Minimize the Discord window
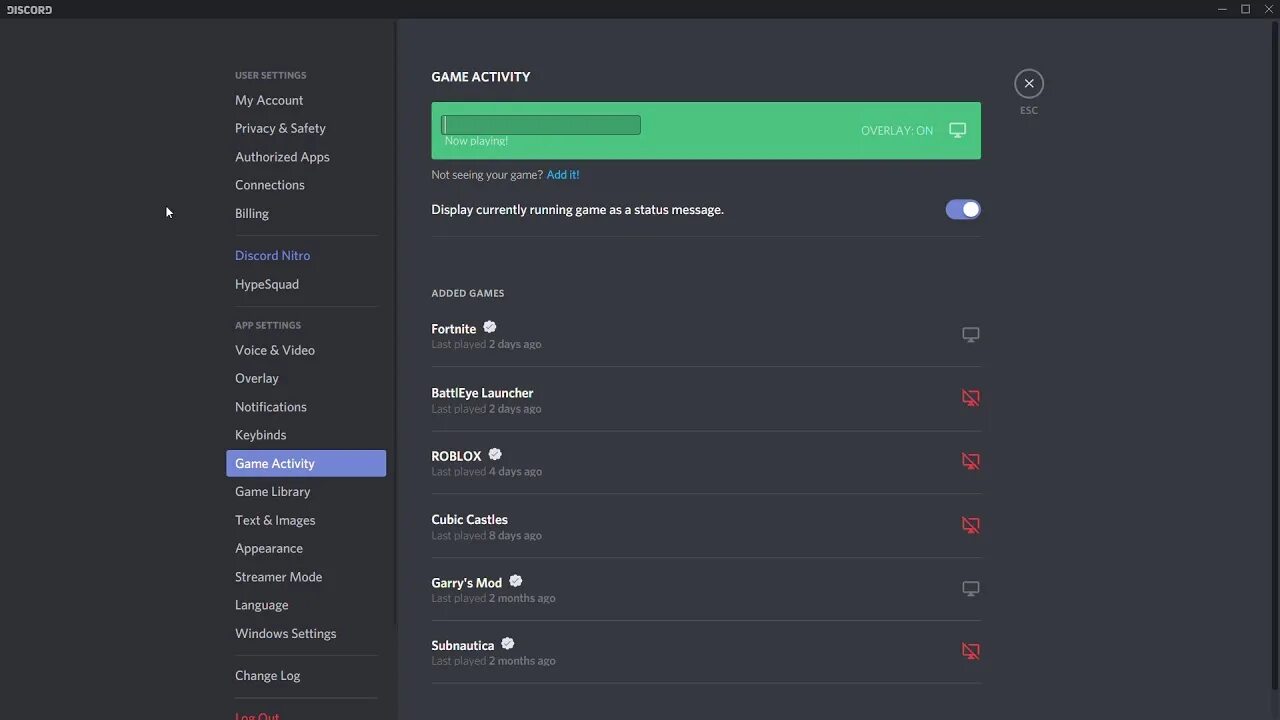 pos(1222,9)
